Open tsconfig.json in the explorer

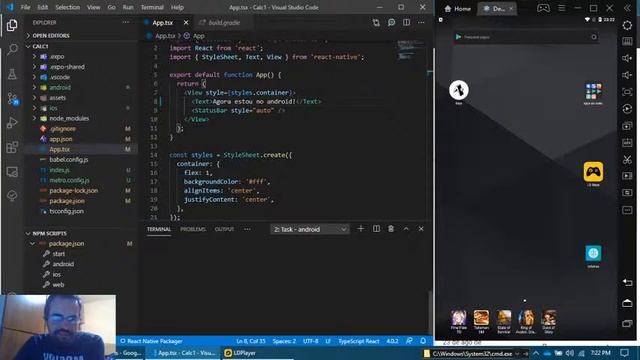pos(66,211)
